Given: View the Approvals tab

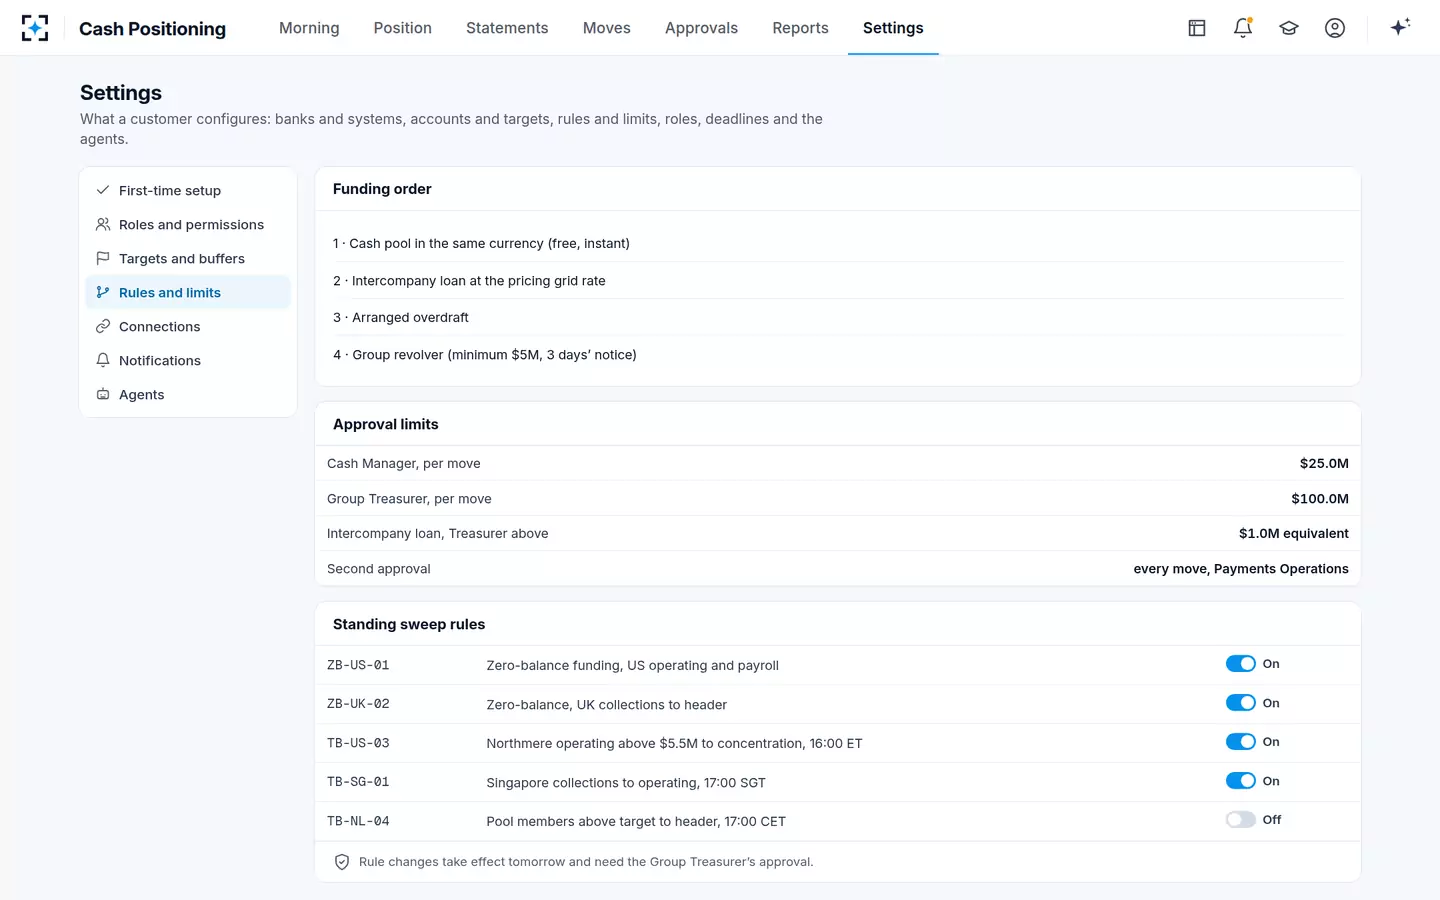Looking at the screenshot, I should (x=701, y=28).
